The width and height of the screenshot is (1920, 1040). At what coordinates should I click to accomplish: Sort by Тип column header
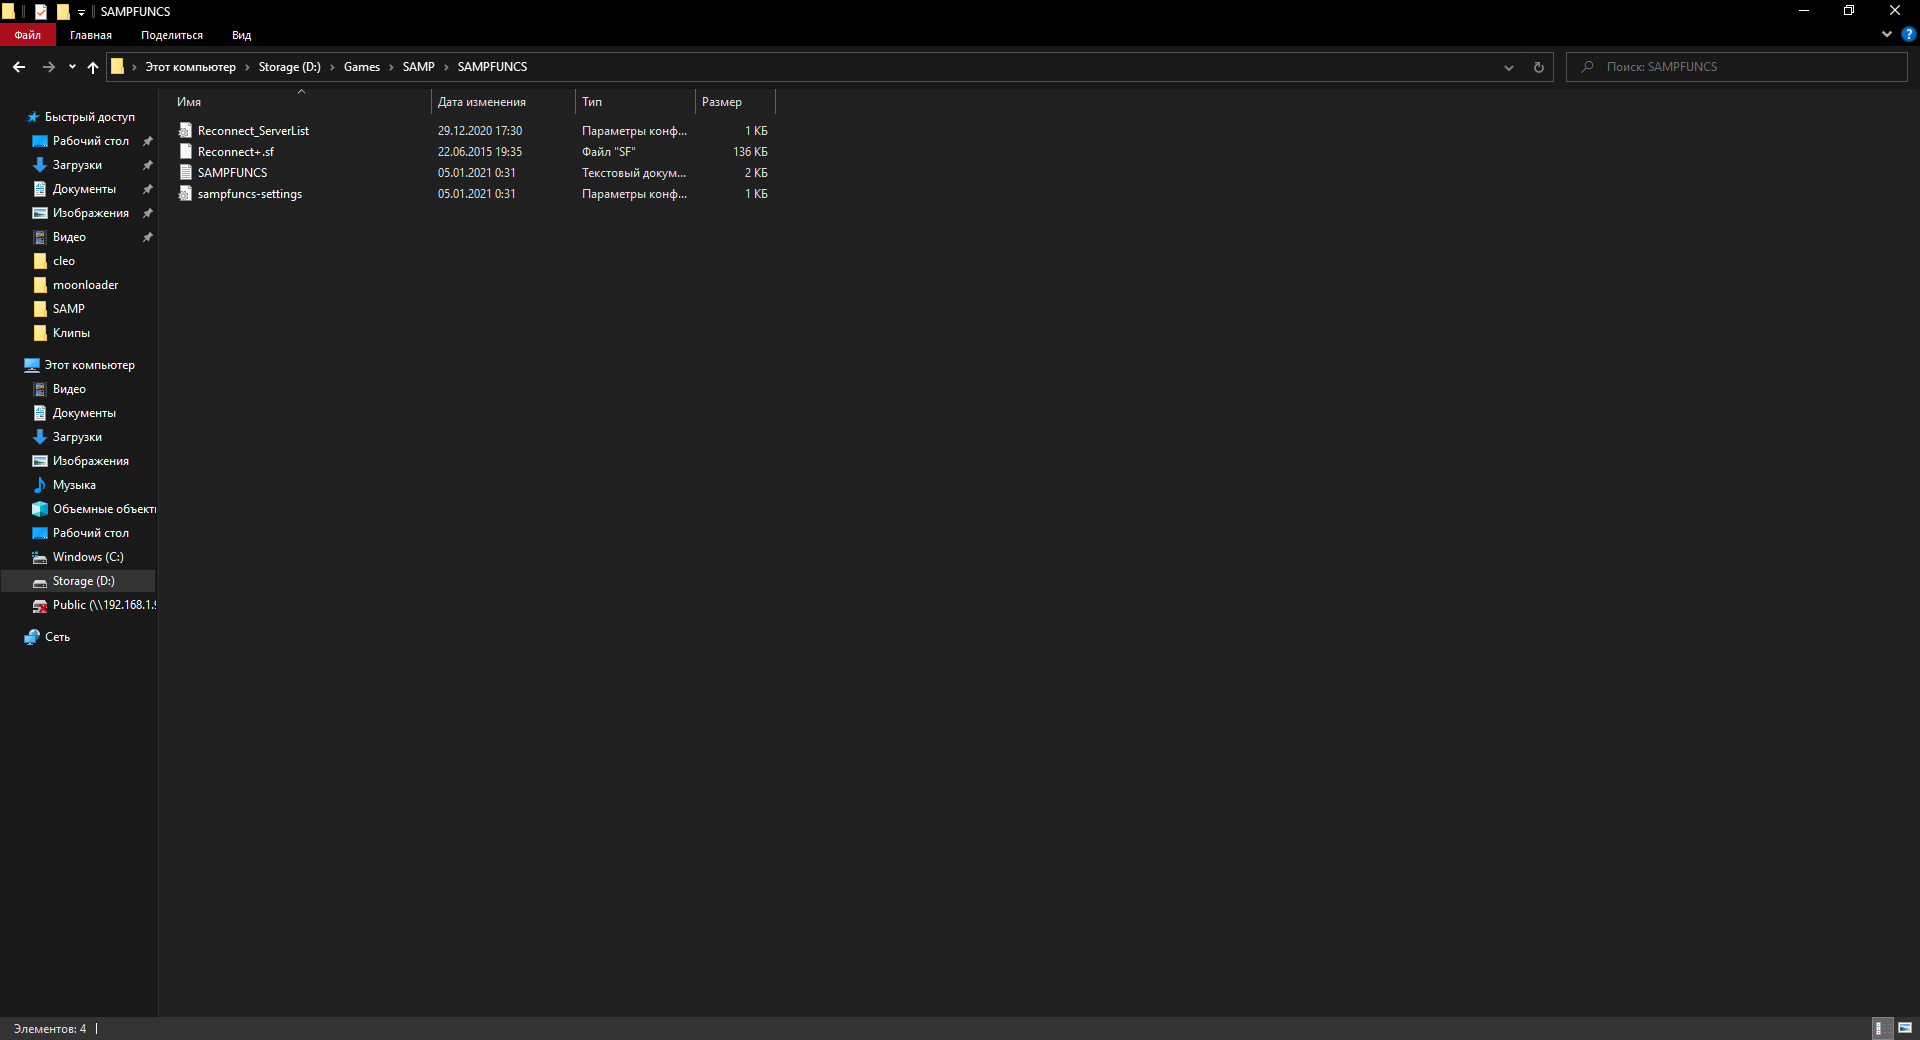[x=635, y=102]
